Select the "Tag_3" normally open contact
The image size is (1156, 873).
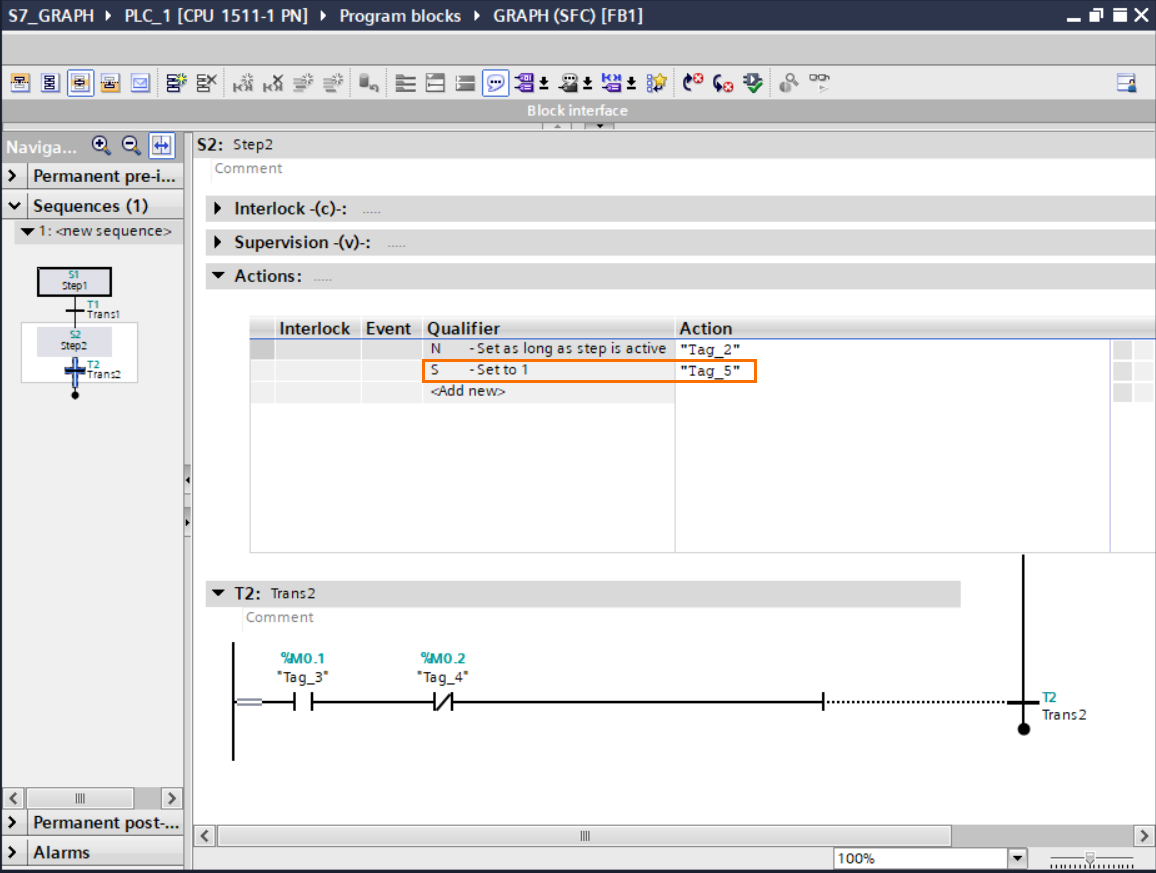pos(303,703)
